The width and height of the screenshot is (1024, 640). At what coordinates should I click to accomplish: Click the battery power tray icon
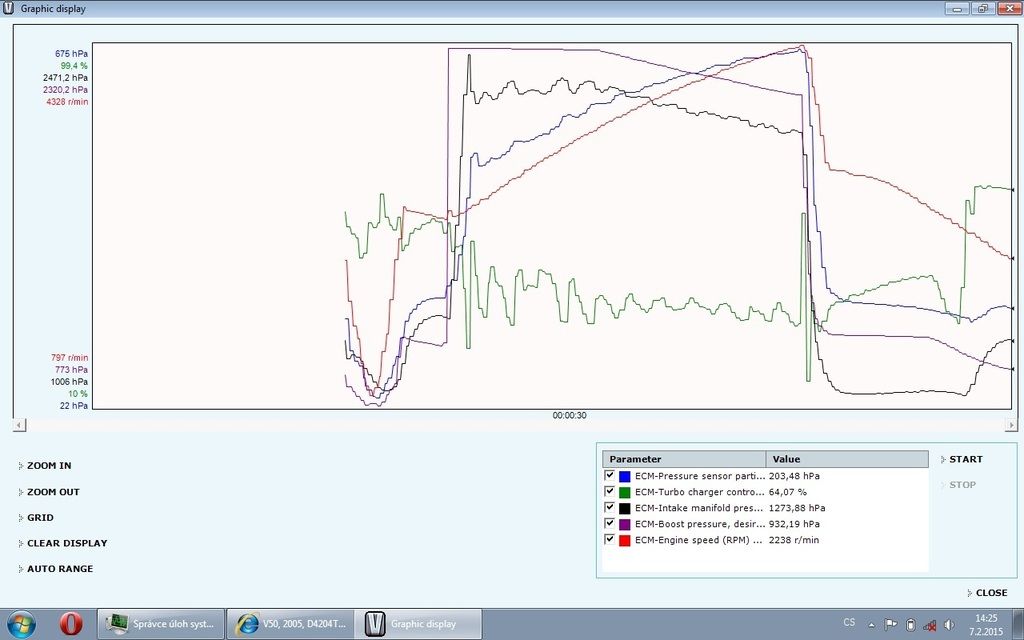coord(911,625)
